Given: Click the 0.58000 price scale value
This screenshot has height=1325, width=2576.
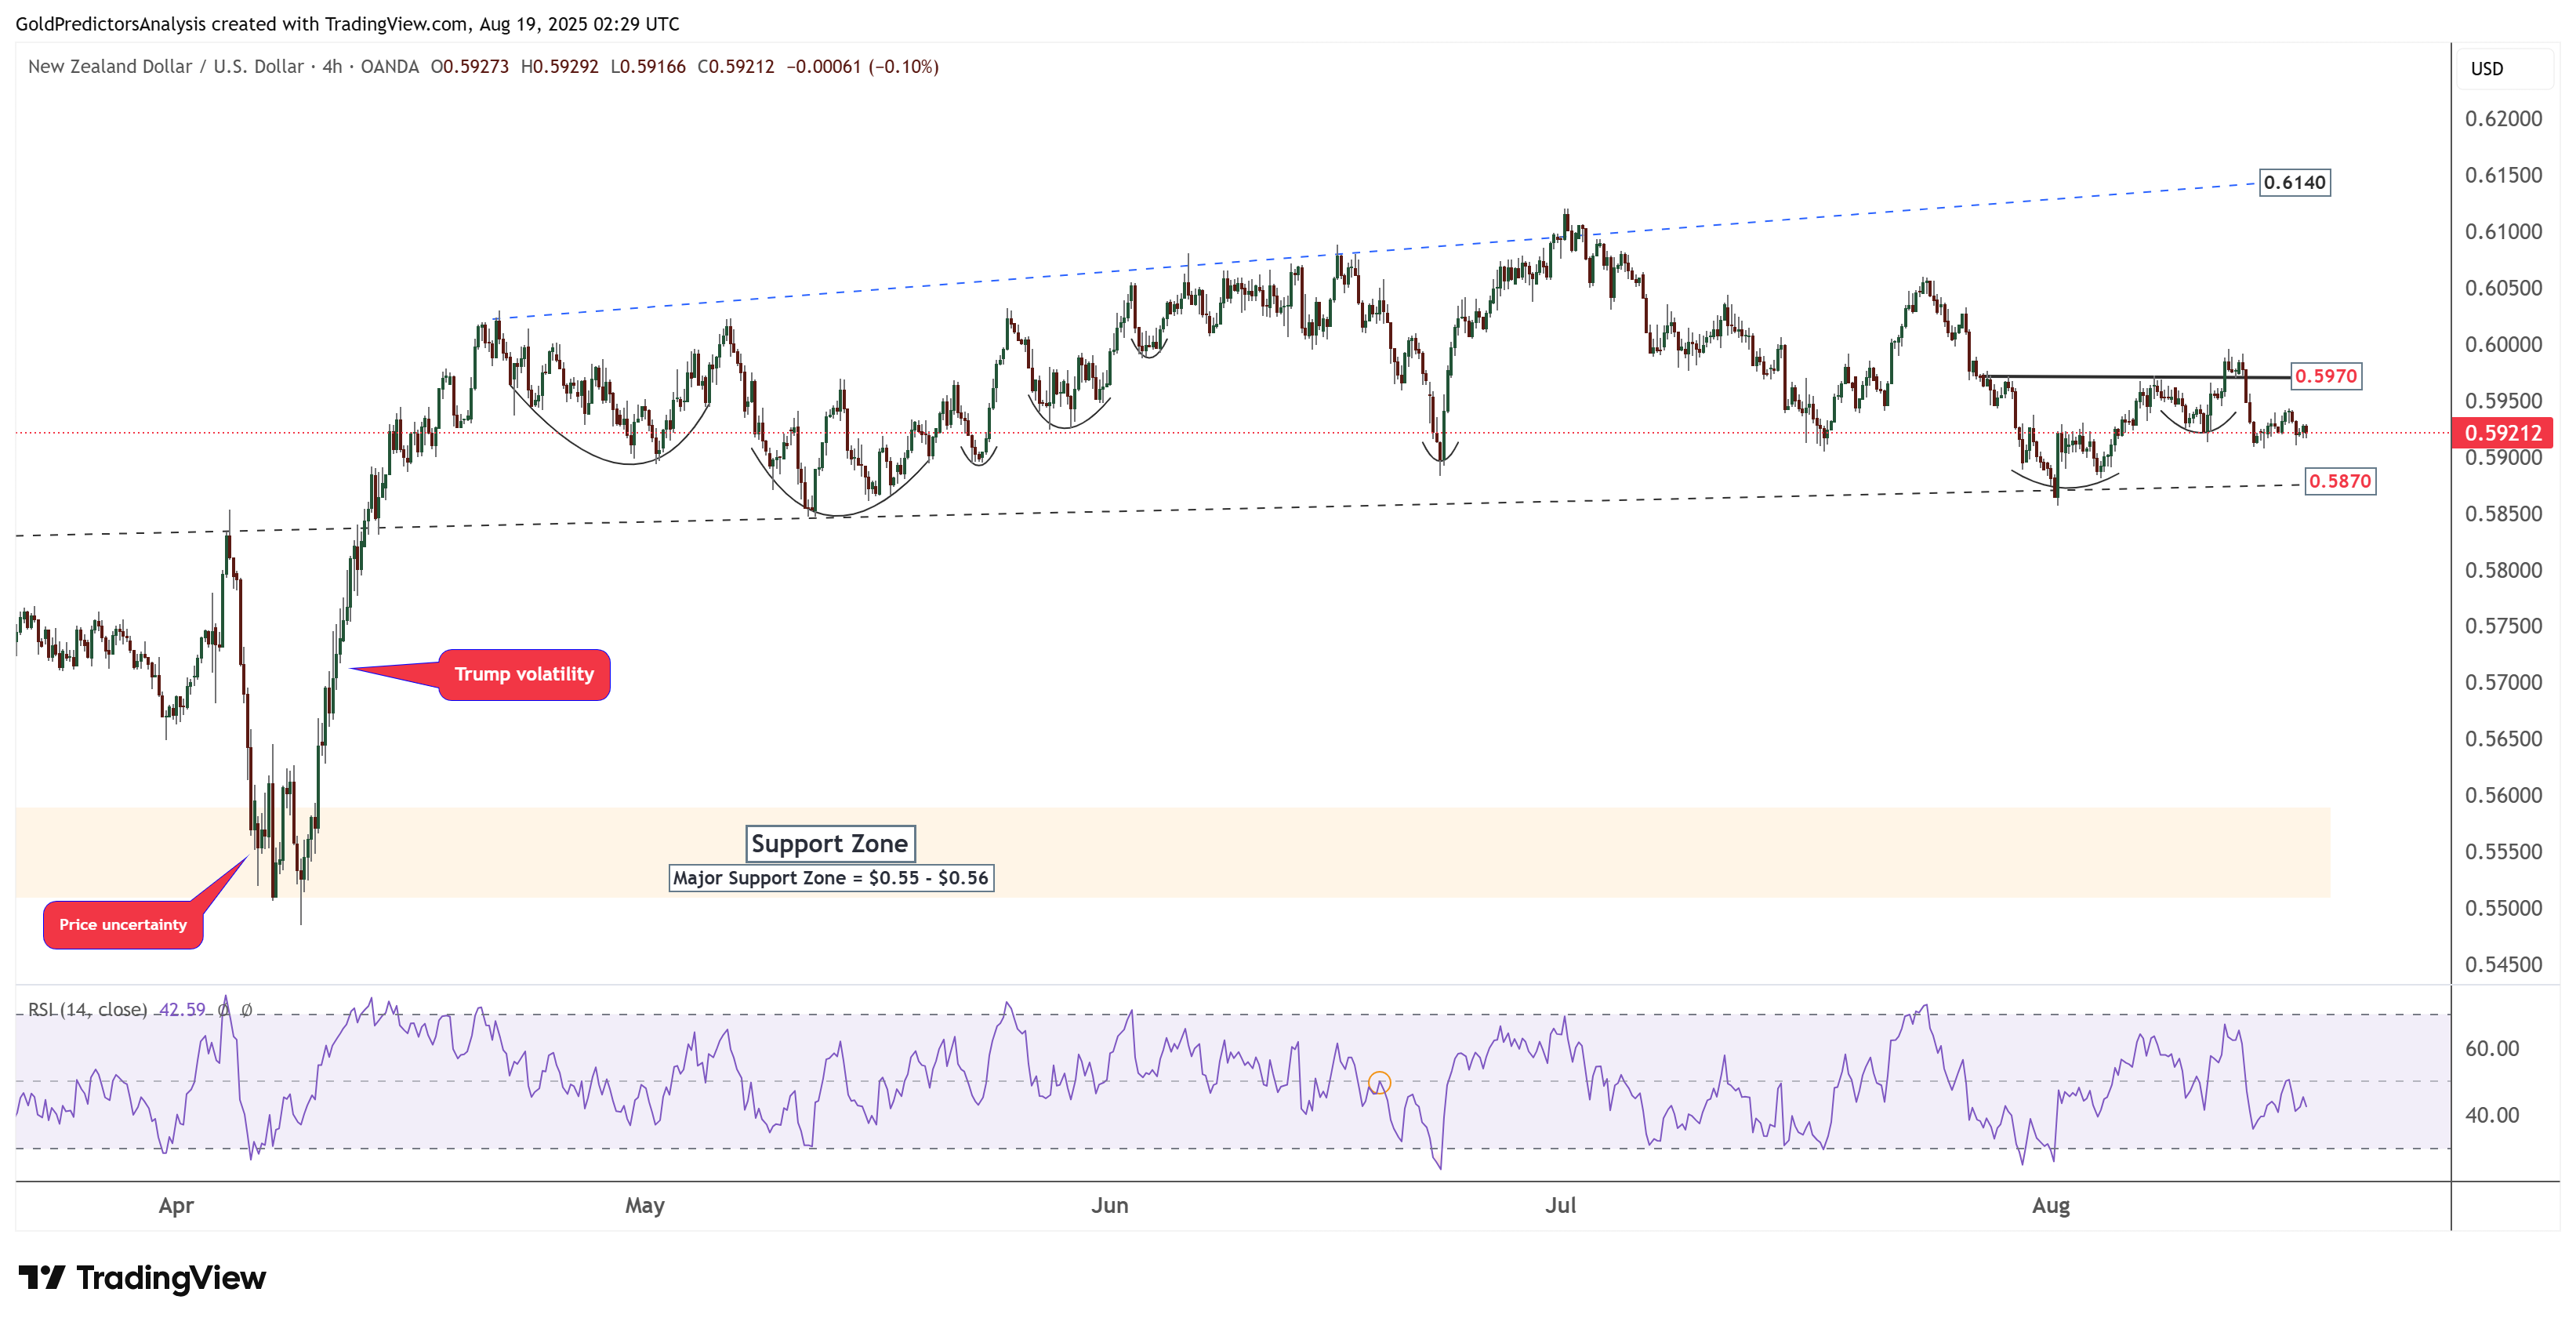Looking at the screenshot, I should point(2503,570).
